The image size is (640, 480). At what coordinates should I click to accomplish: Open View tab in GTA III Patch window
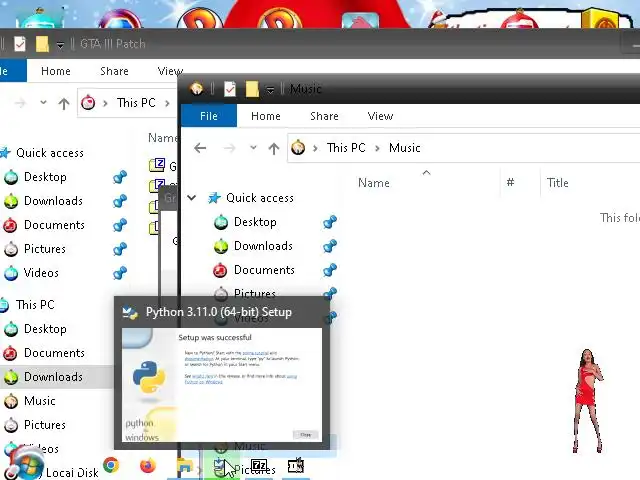pyautogui.click(x=170, y=71)
